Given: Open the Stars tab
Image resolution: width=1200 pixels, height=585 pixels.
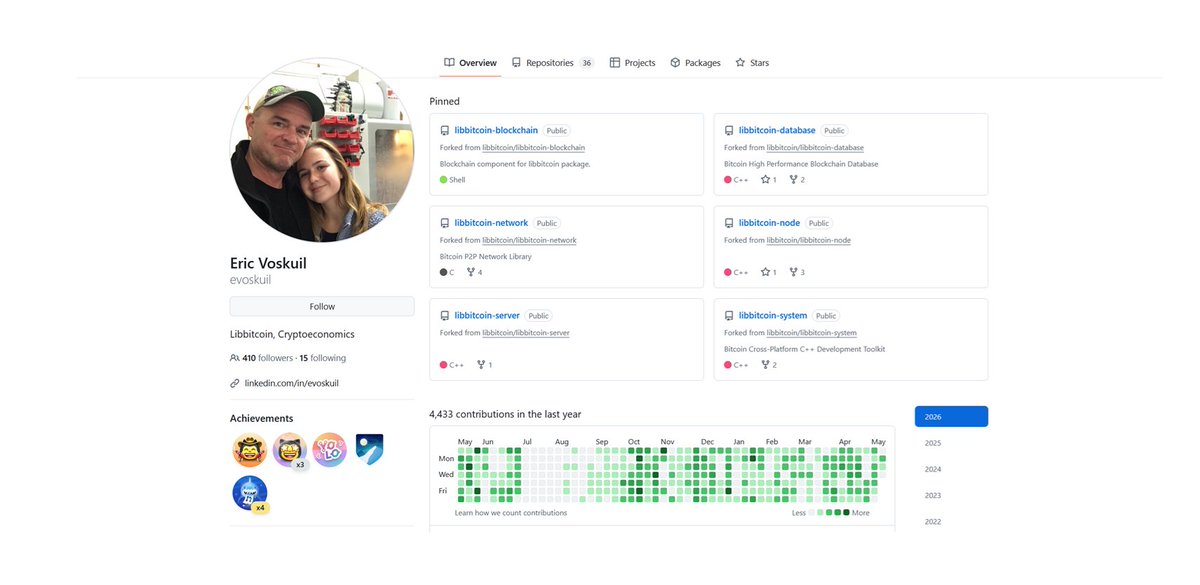Looking at the screenshot, I should pos(752,63).
